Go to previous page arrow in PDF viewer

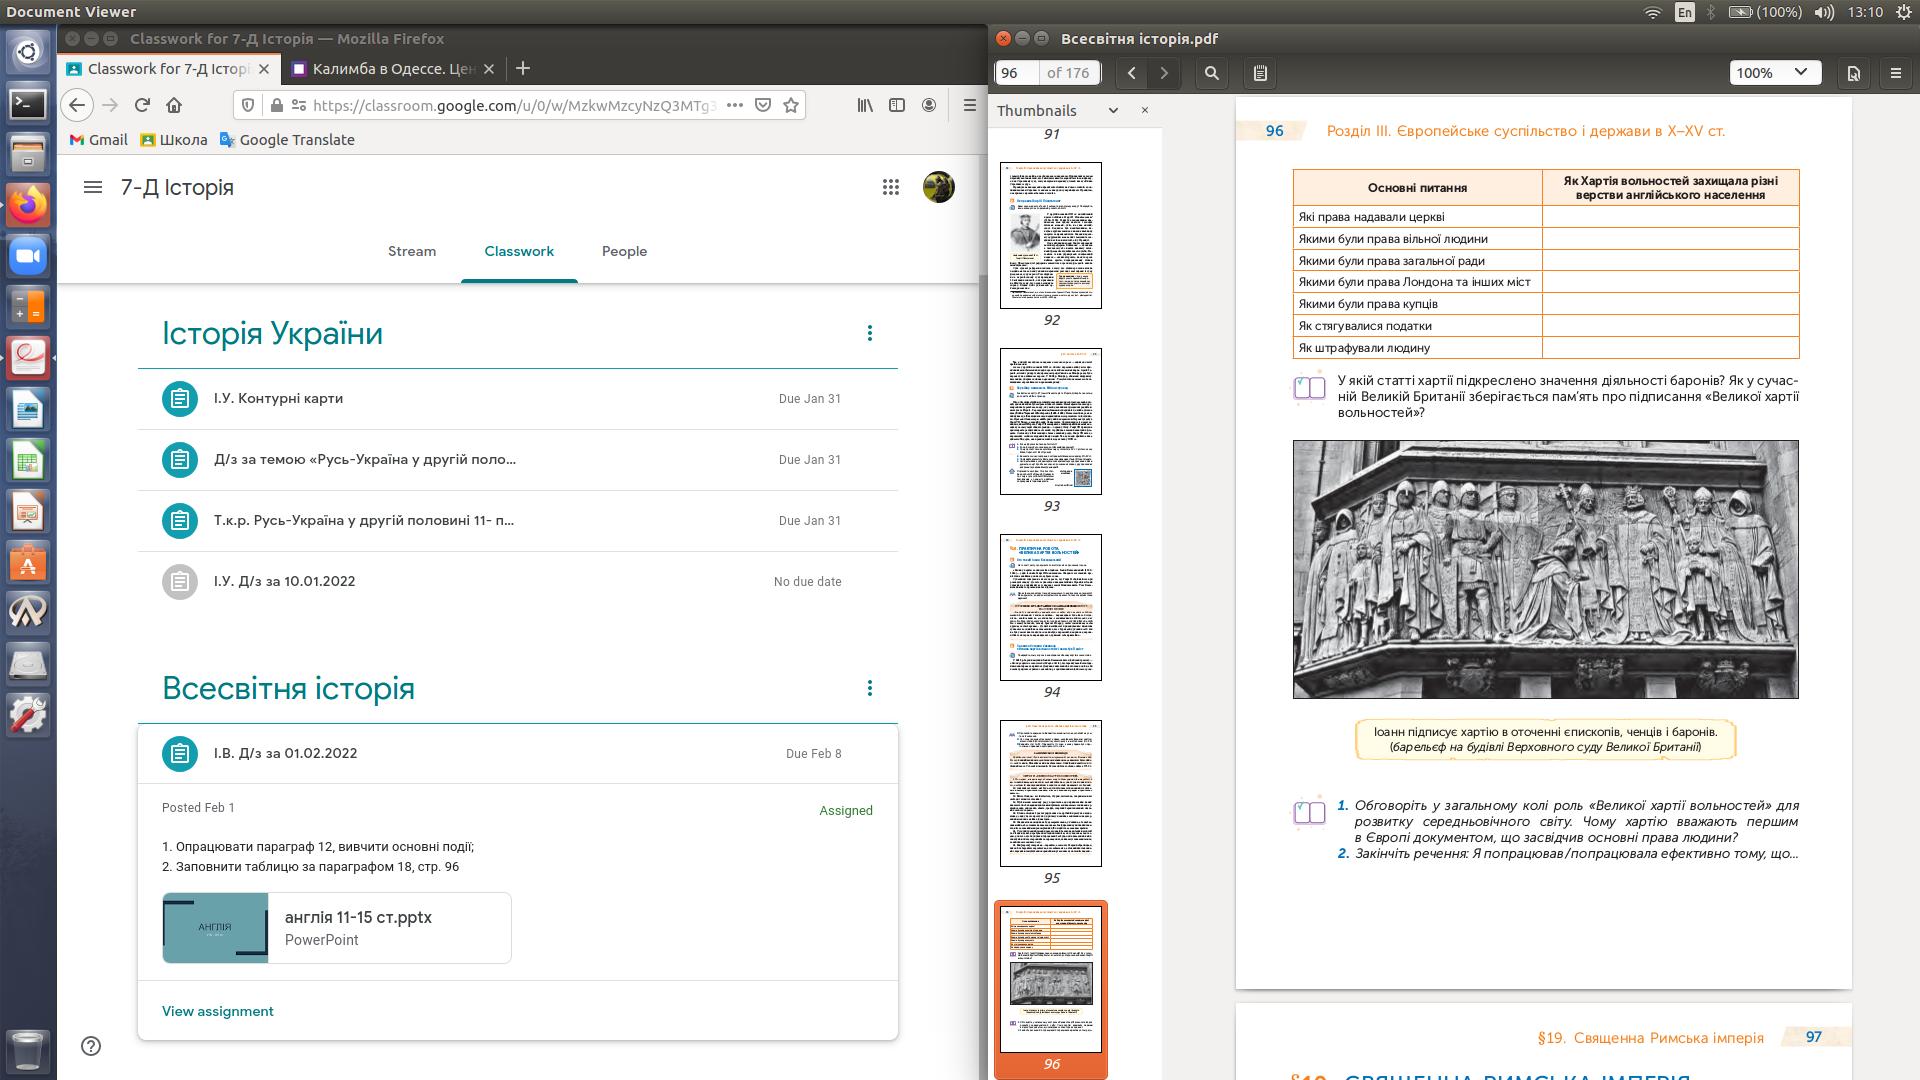[x=1131, y=73]
